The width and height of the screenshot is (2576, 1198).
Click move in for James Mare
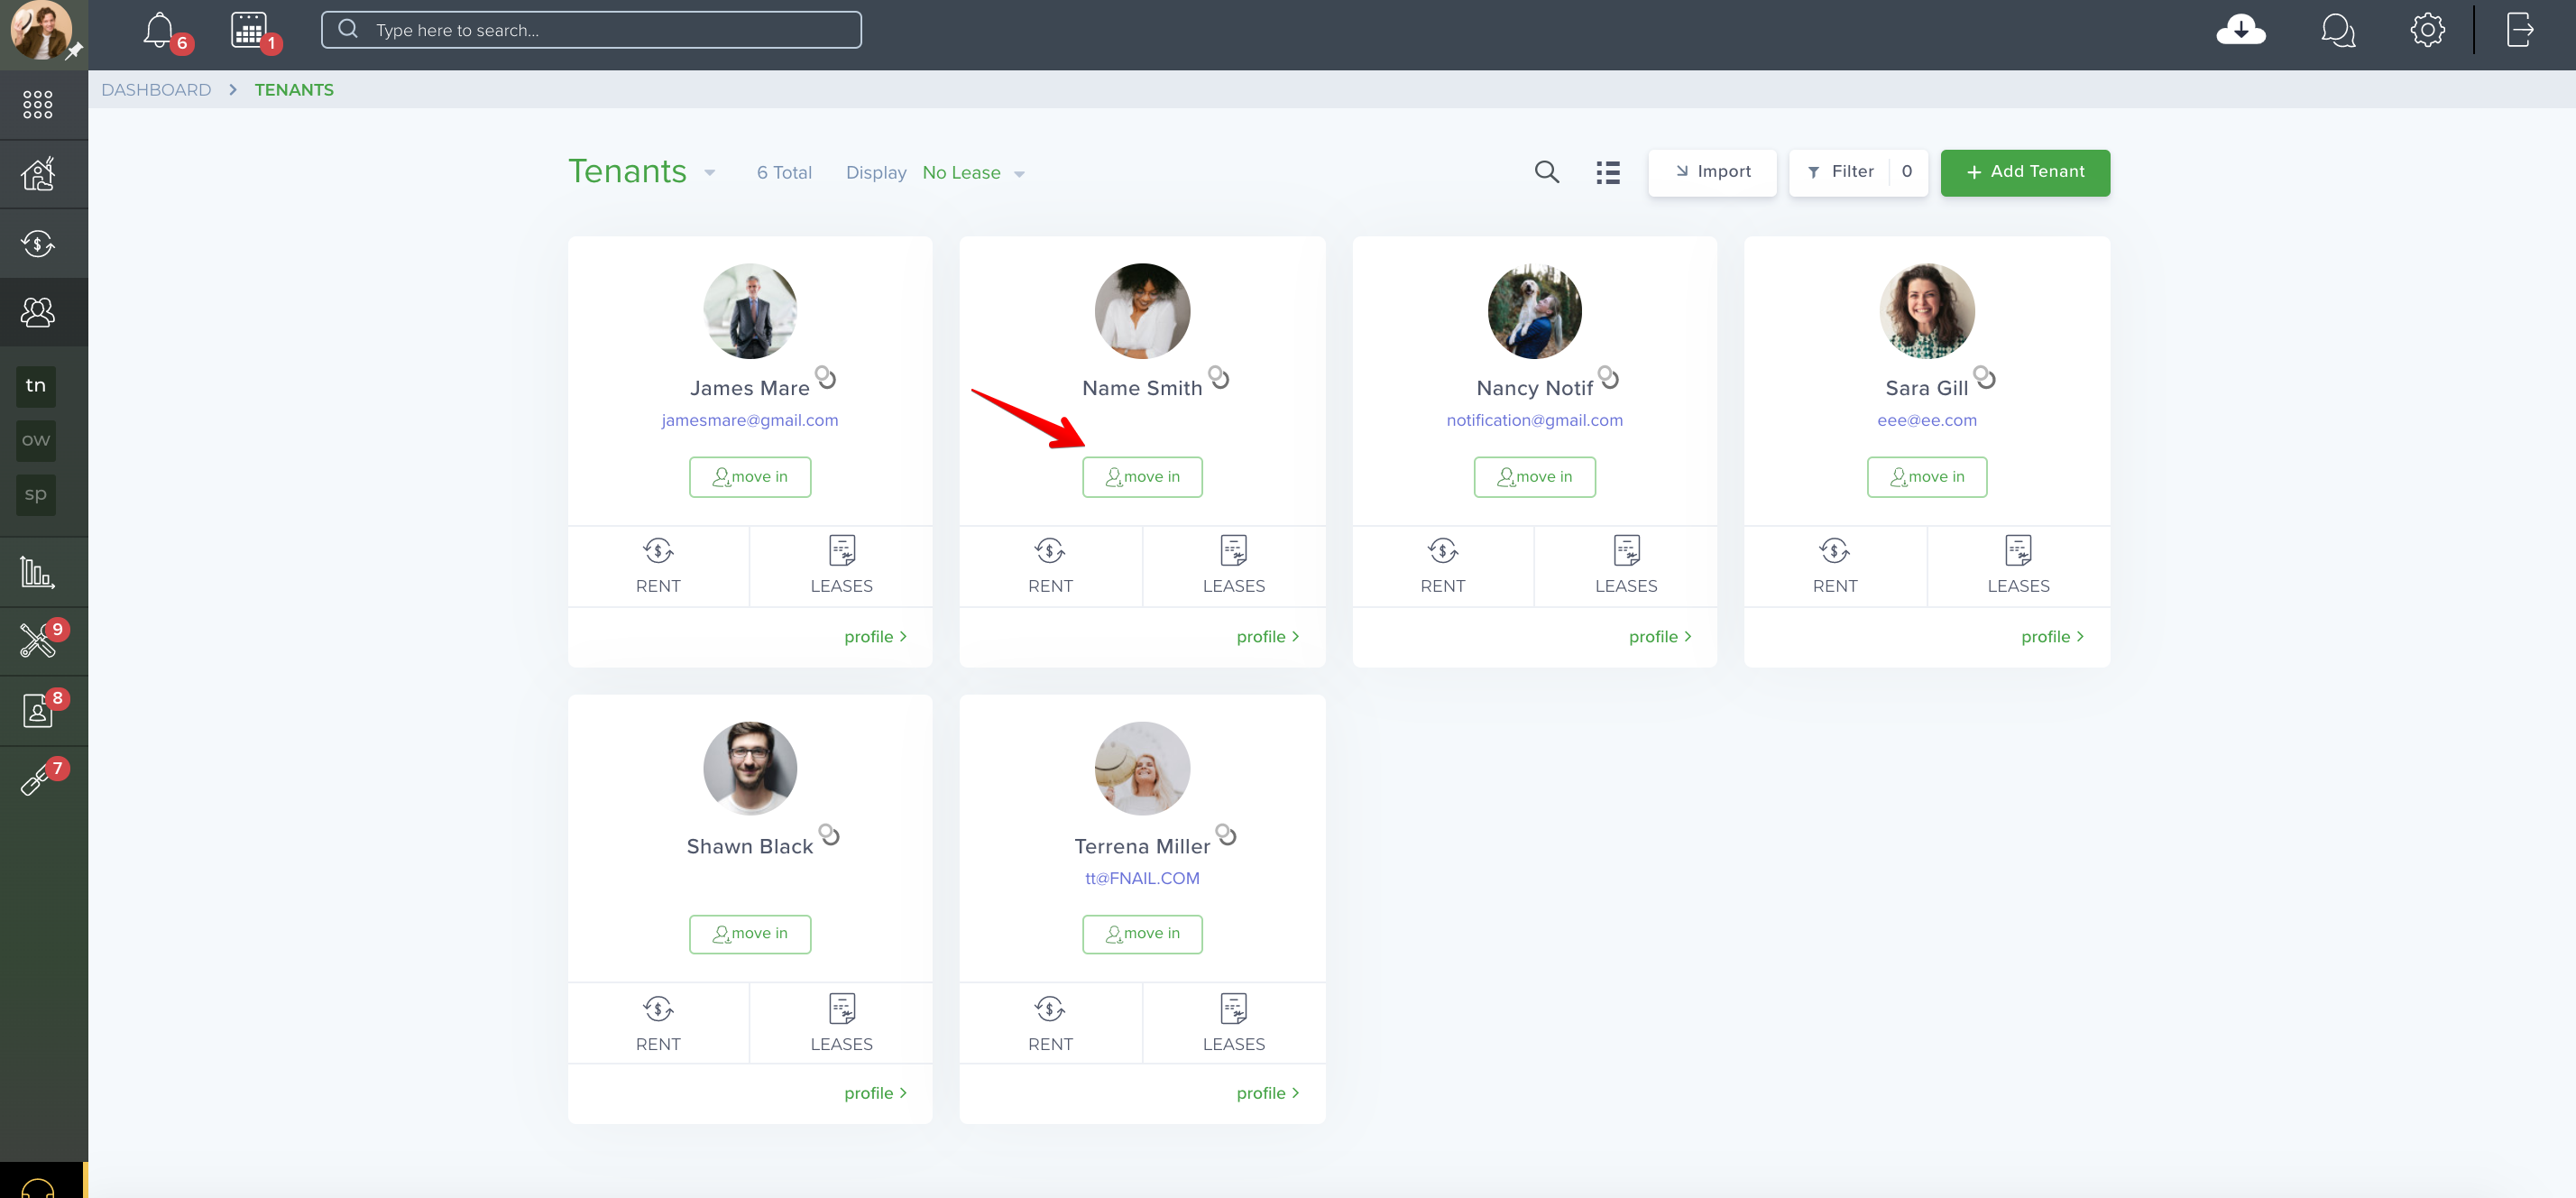tap(750, 477)
